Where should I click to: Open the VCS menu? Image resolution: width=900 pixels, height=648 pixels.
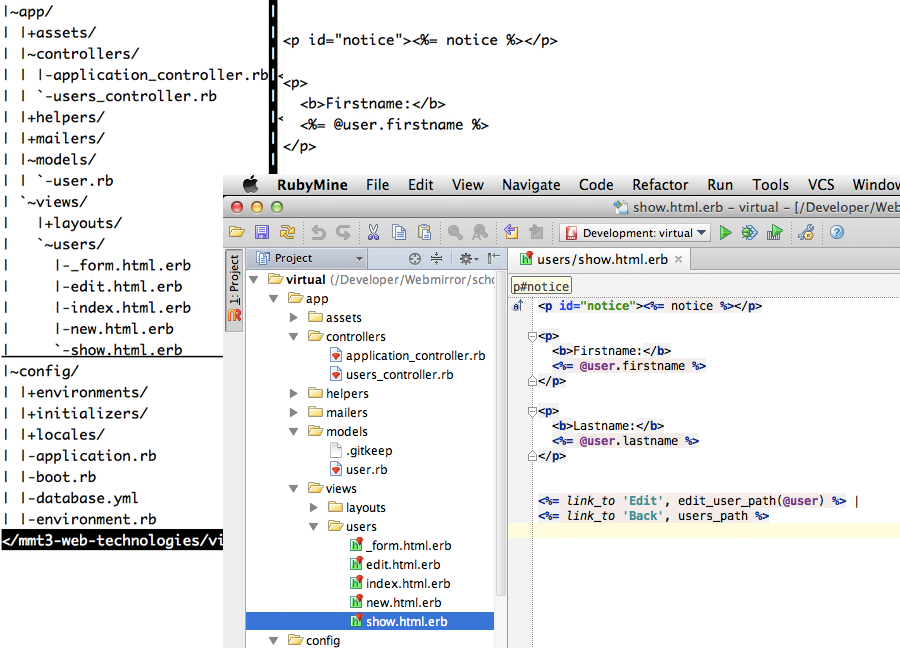(821, 185)
